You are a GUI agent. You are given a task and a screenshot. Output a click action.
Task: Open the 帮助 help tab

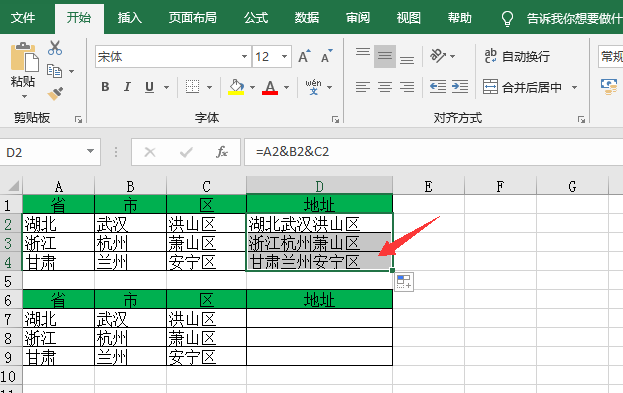tap(459, 18)
